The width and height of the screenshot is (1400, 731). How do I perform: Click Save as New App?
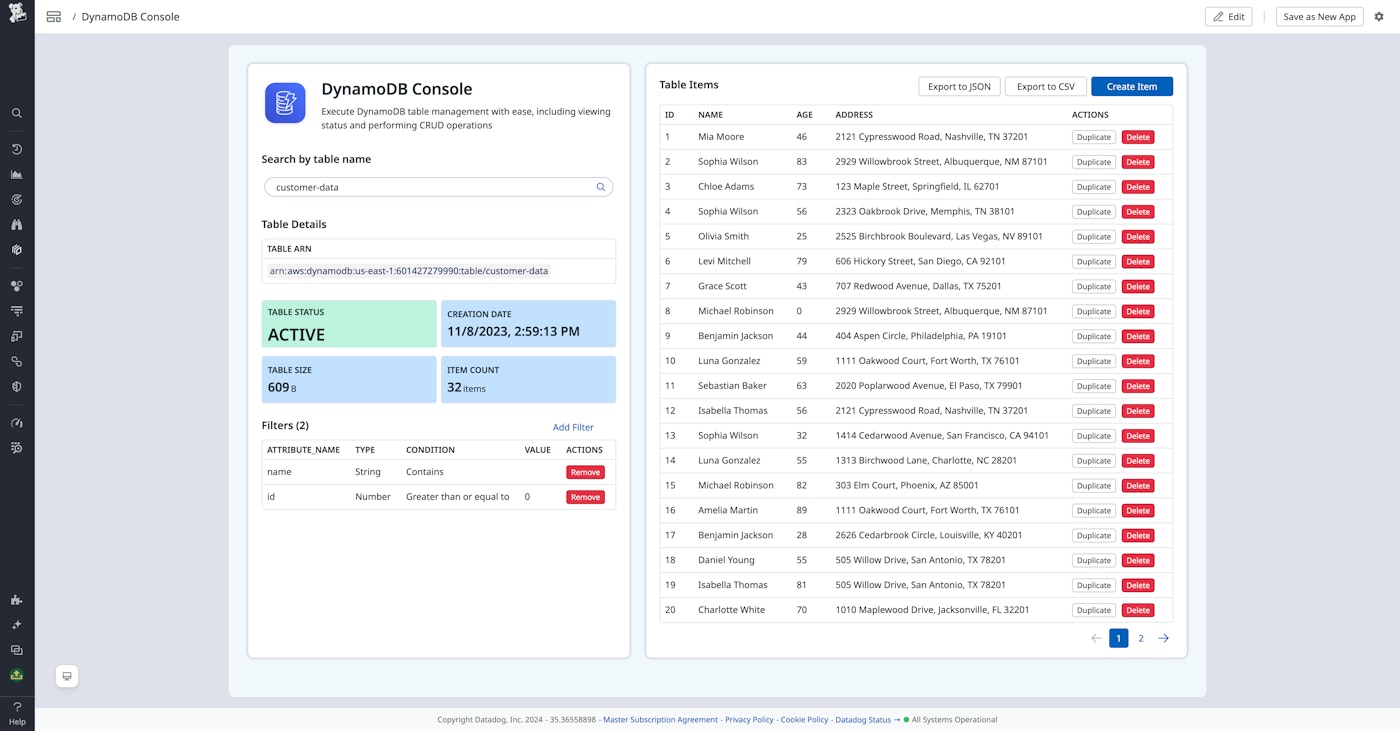tap(1319, 17)
